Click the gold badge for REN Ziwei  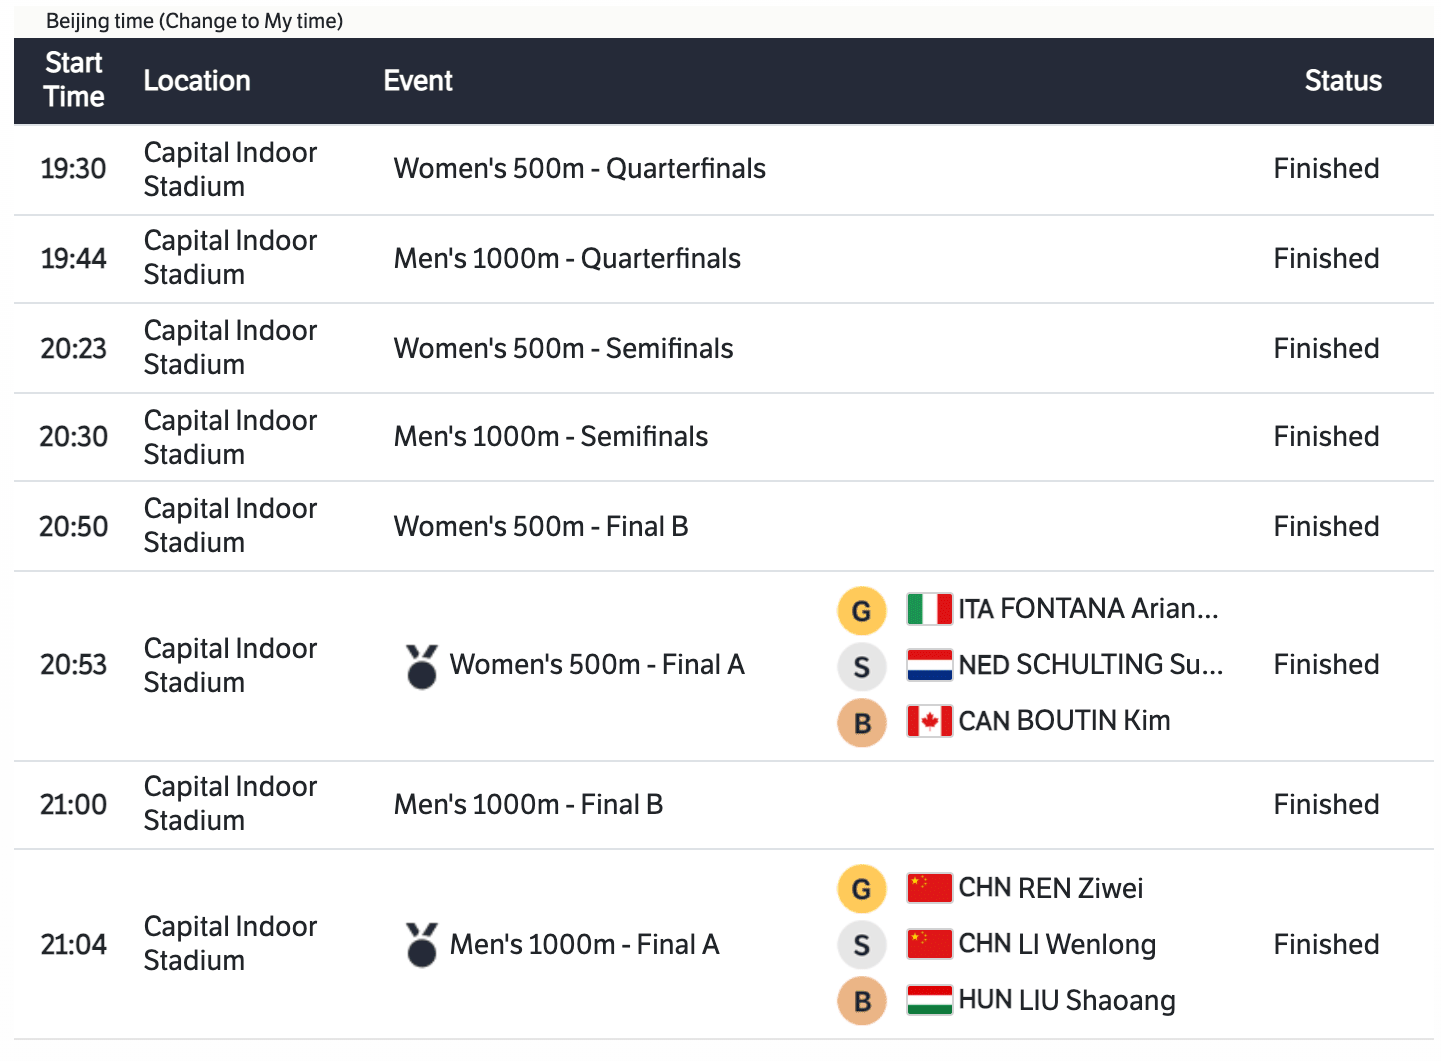(x=861, y=889)
